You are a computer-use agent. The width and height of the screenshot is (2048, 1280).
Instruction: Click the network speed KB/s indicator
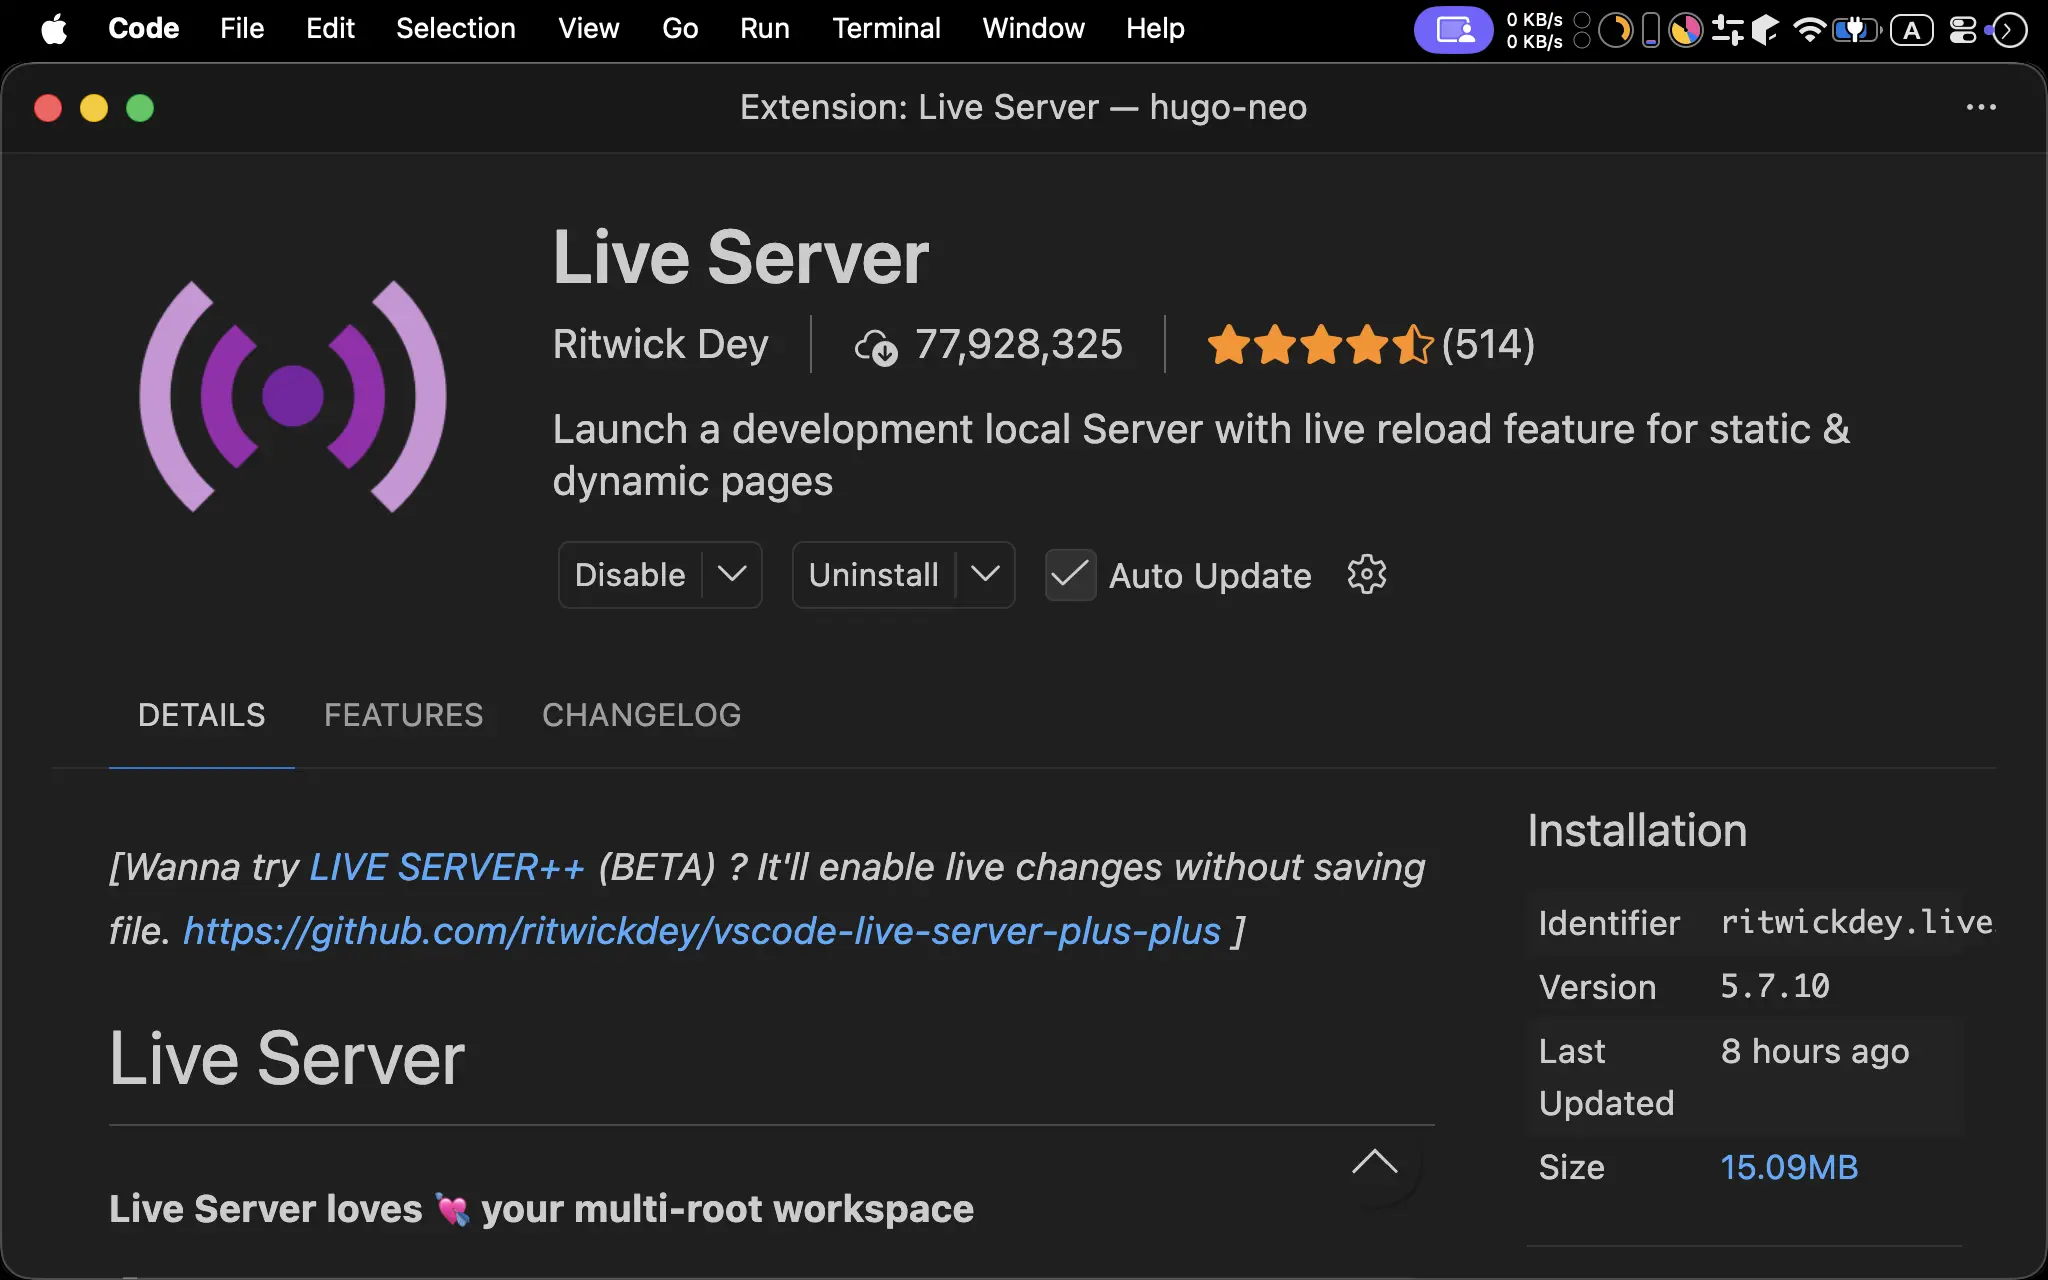click(x=1534, y=30)
